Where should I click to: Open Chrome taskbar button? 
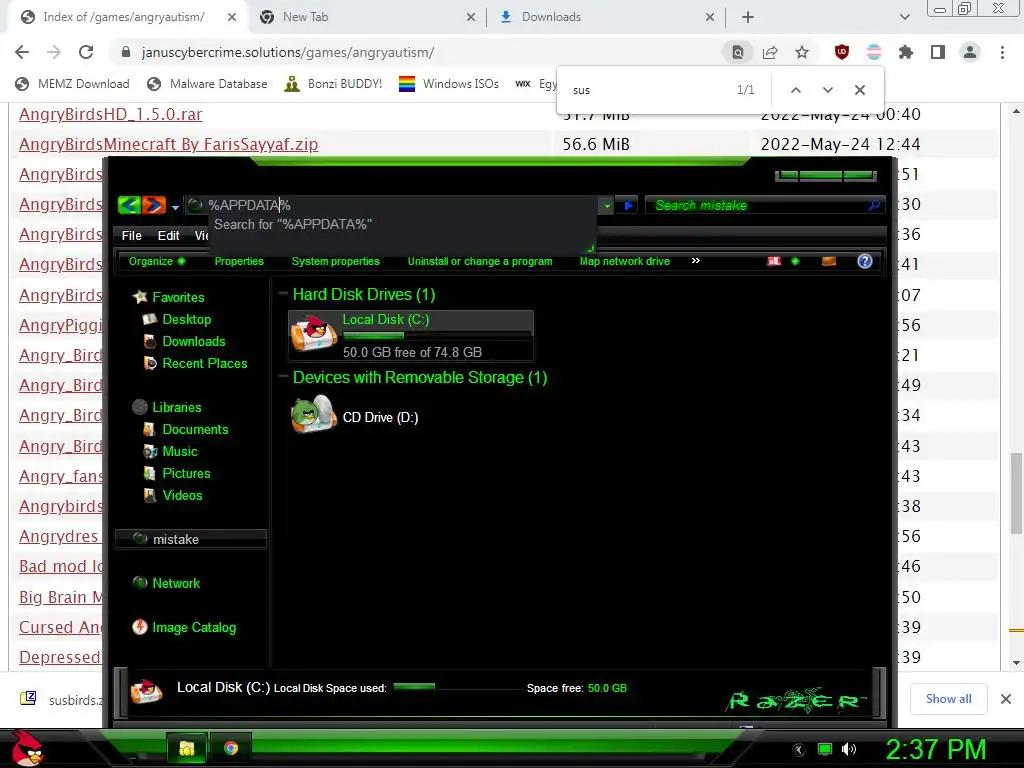[x=231, y=748]
